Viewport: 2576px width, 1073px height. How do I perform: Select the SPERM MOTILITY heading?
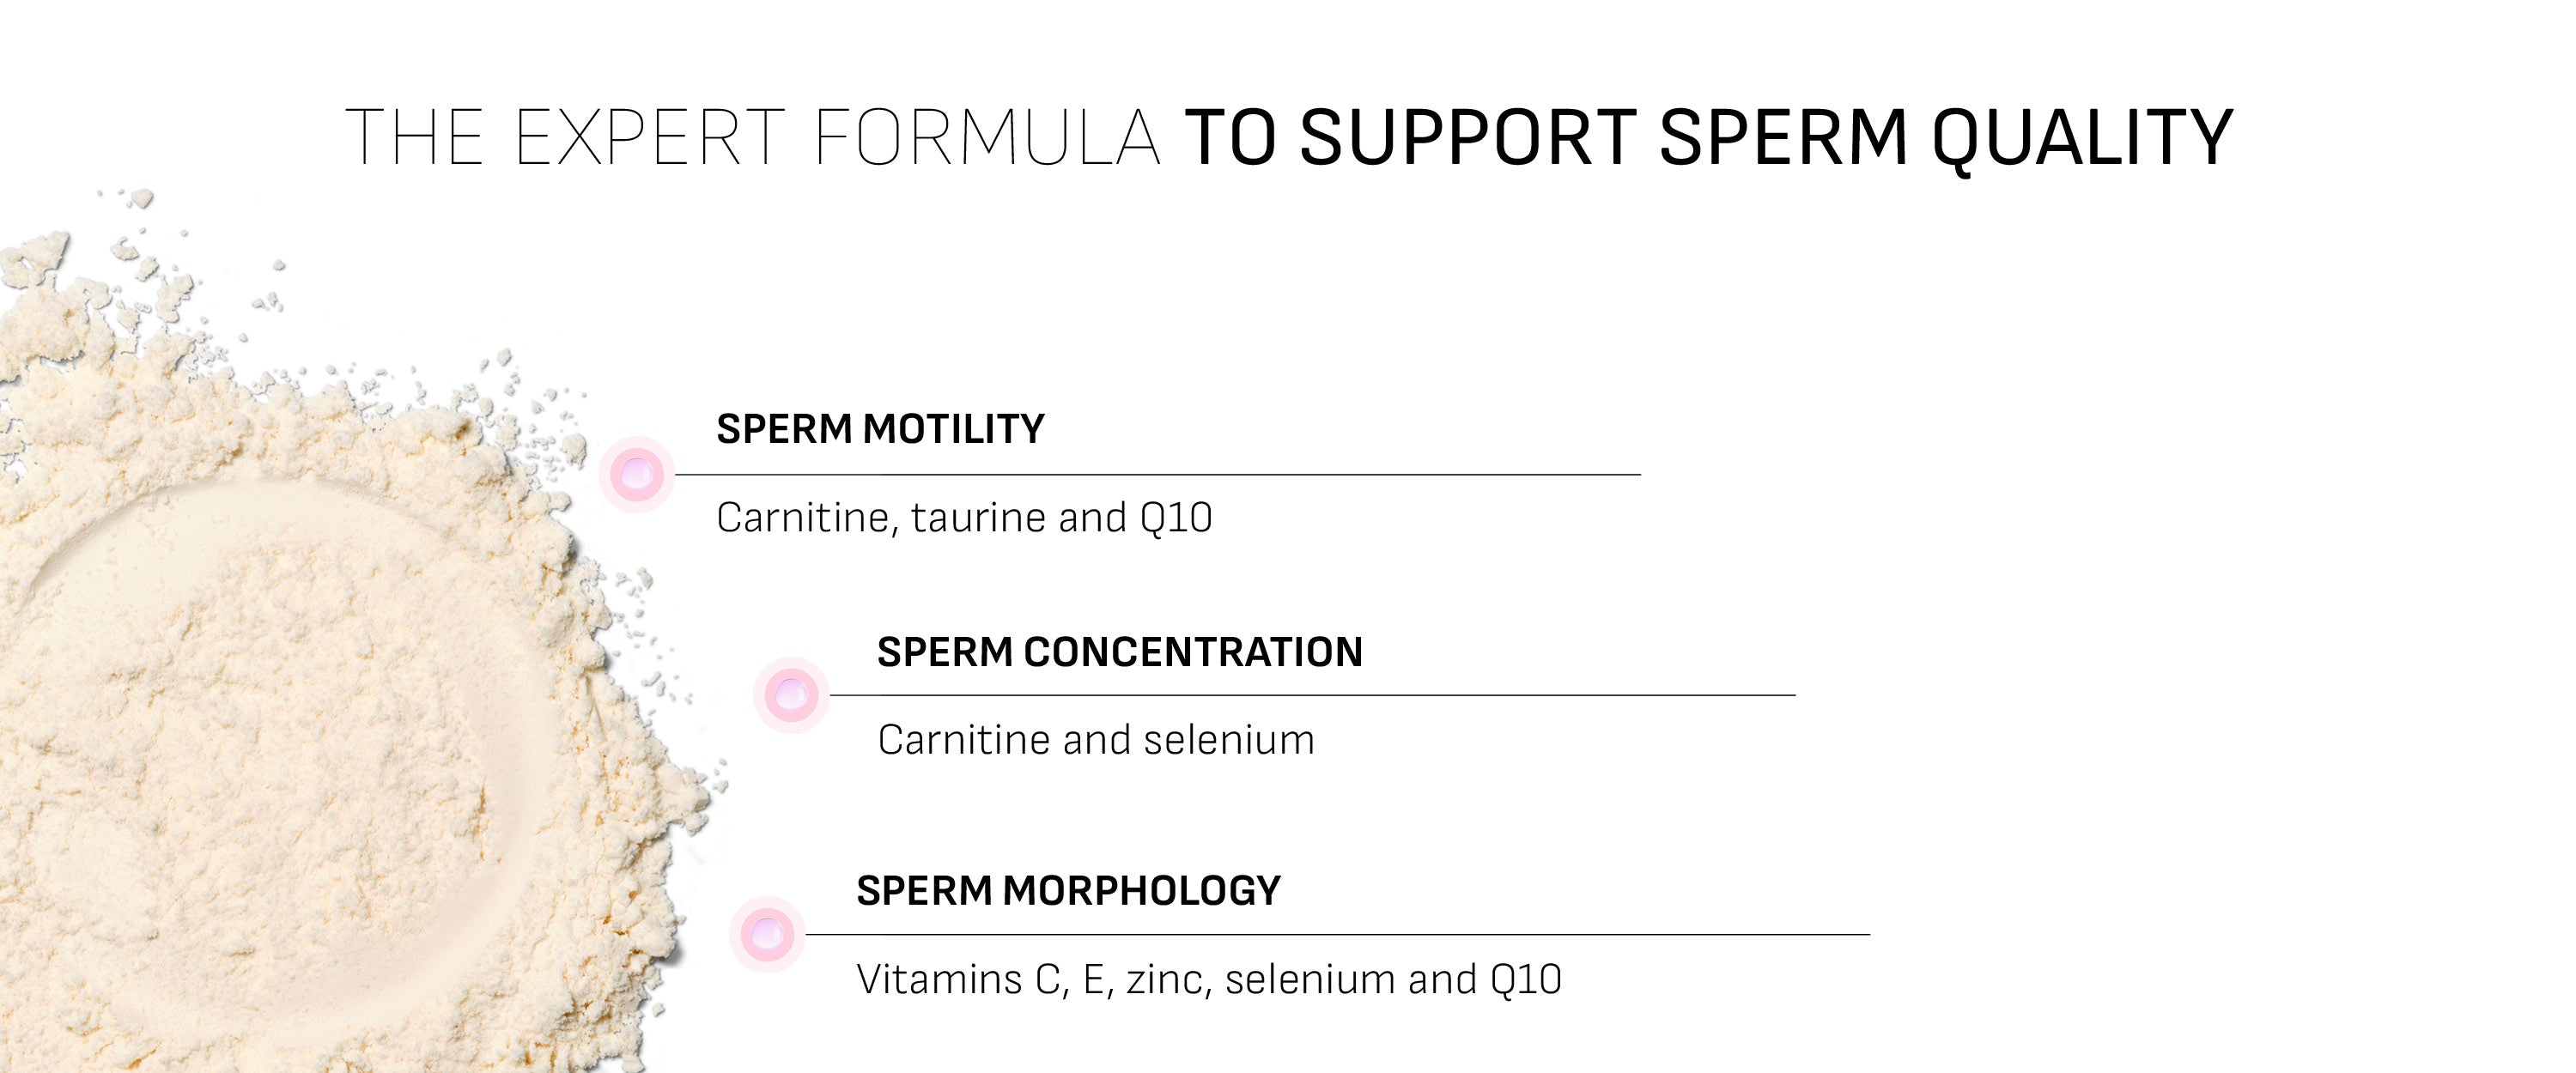(880, 429)
